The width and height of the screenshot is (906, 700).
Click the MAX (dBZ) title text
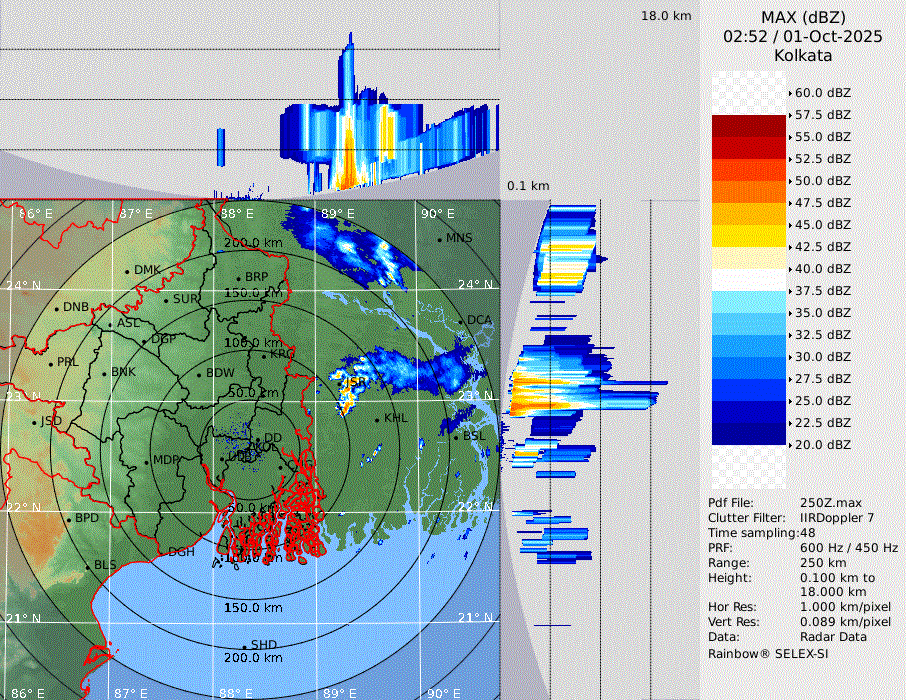(x=803, y=17)
